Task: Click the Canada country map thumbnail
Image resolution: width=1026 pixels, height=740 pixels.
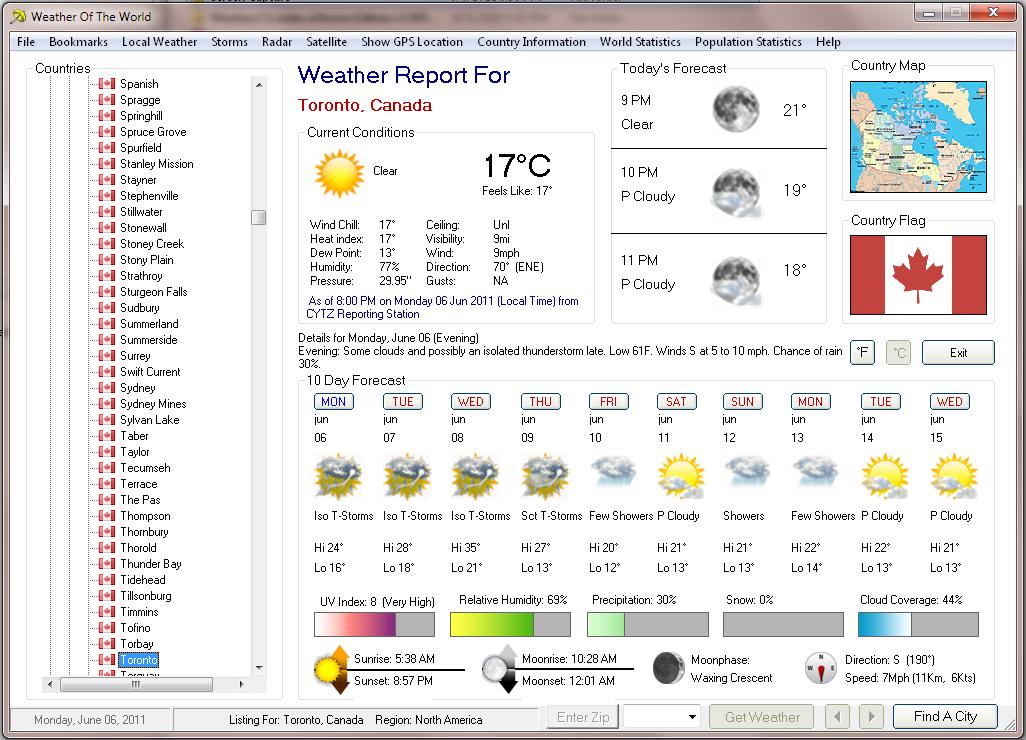Action: click(x=917, y=137)
